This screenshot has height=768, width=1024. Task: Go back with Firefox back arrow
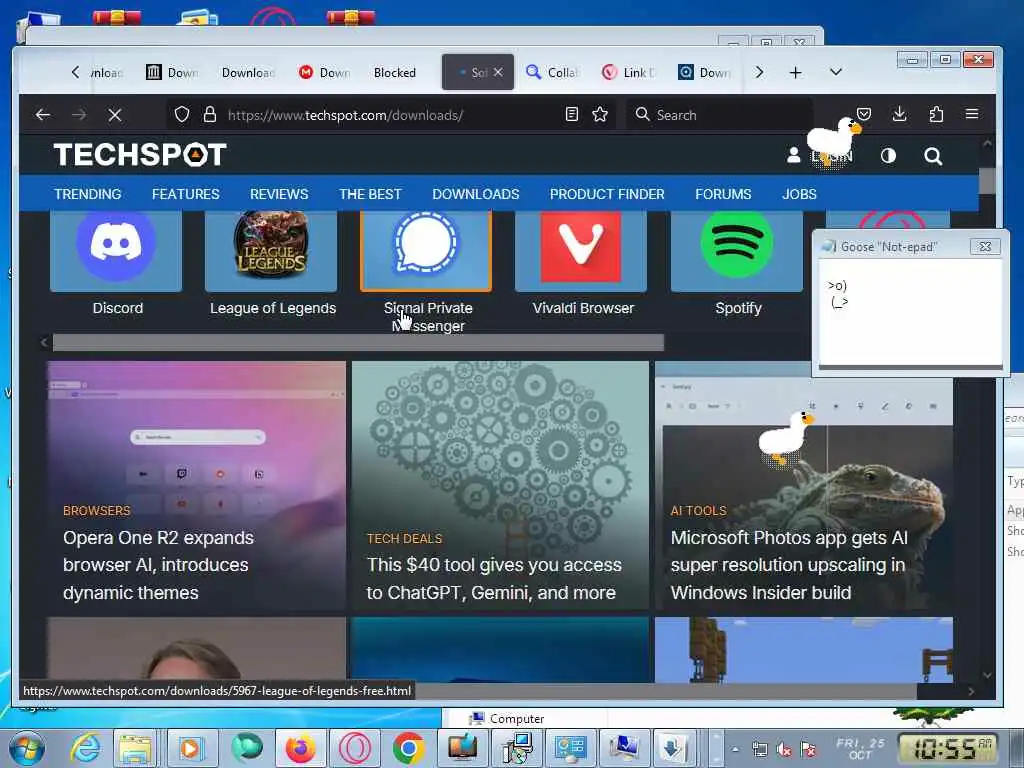pyautogui.click(x=43, y=115)
